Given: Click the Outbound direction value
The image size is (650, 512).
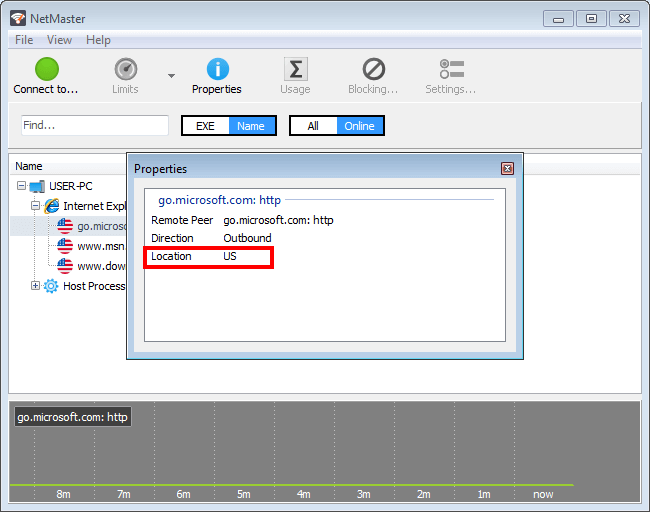Looking at the screenshot, I should [247, 238].
